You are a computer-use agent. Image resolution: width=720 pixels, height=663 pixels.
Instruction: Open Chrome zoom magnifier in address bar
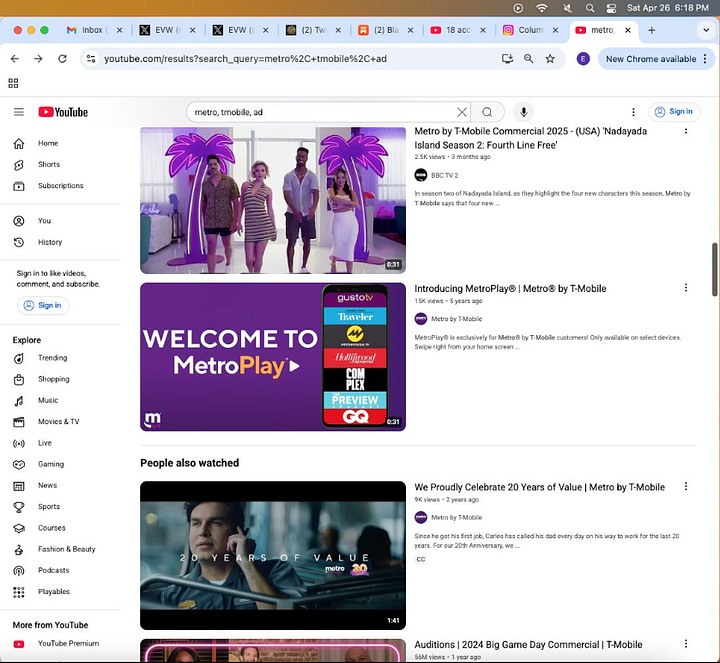529,59
